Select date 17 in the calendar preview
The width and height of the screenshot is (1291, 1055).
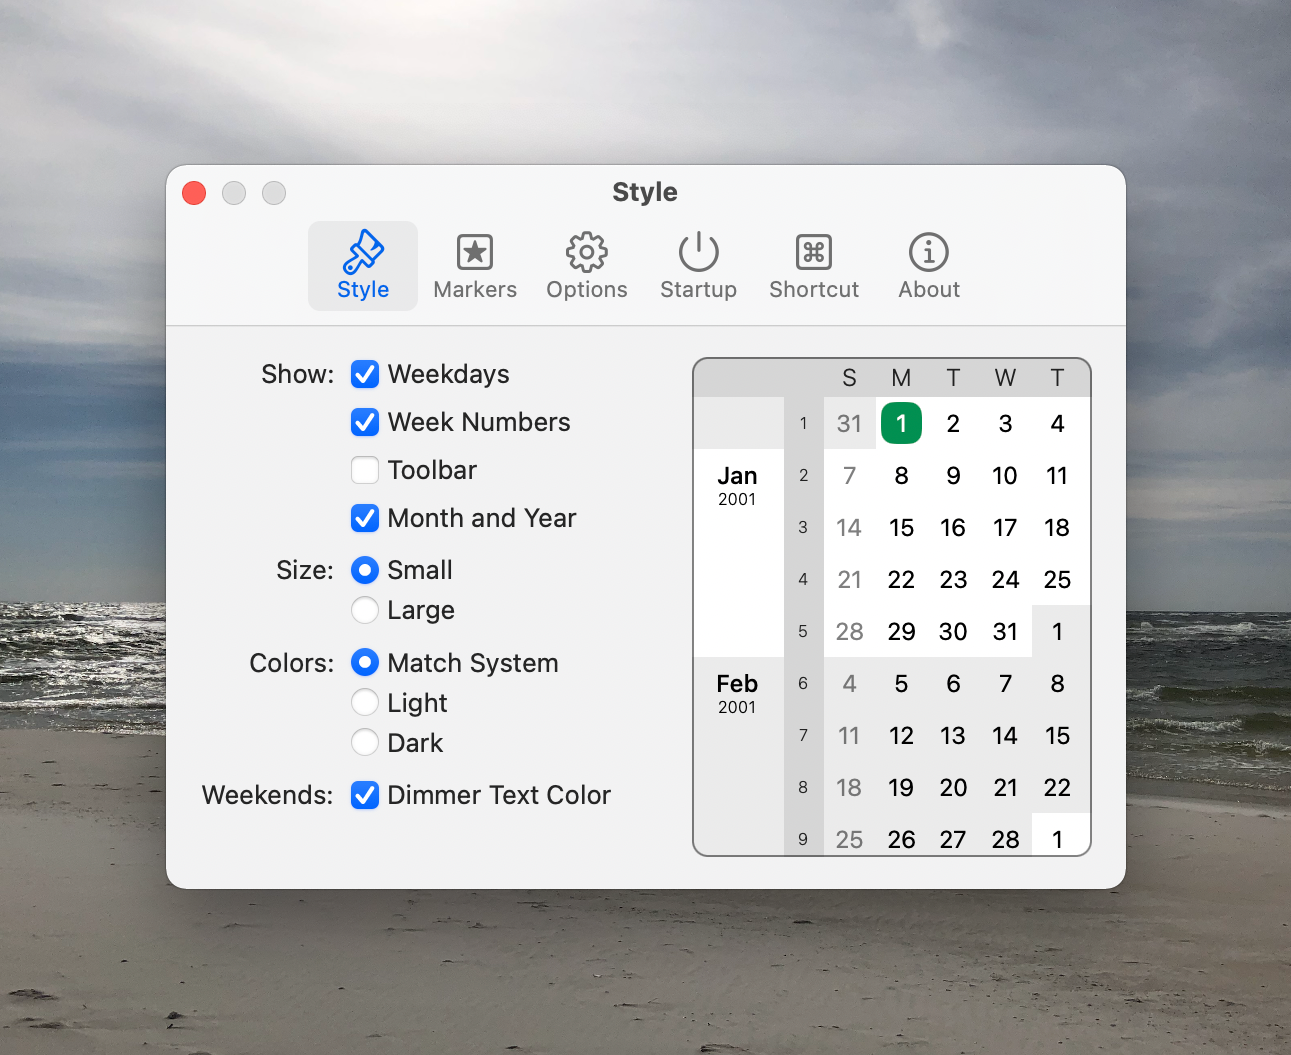pyautogui.click(x=1005, y=528)
